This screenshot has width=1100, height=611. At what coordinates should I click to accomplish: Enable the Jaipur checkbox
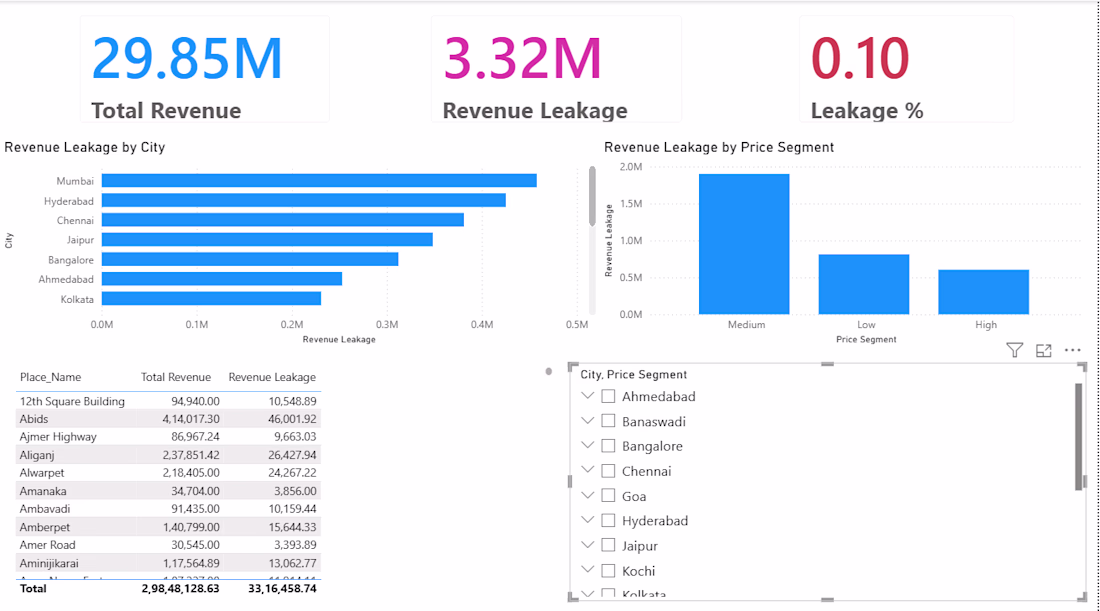click(608, 546)
